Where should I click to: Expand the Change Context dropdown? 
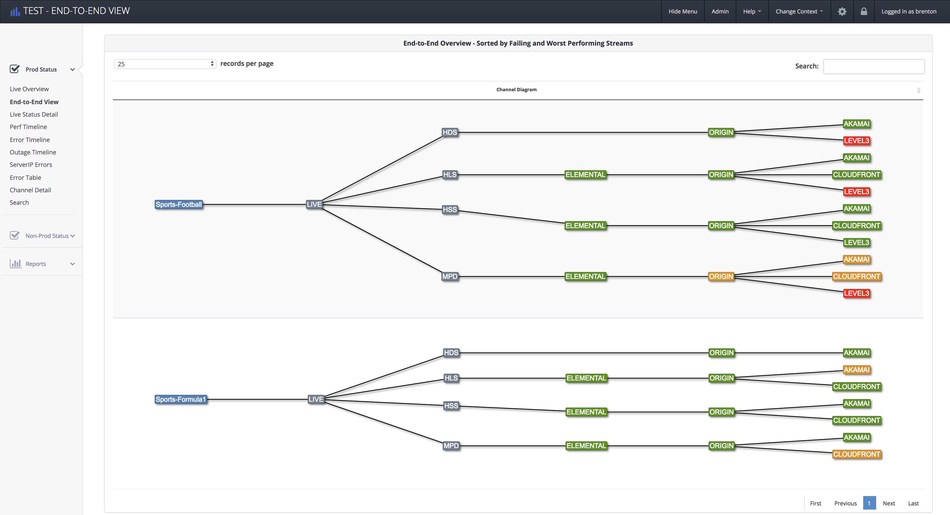point(799,11)
